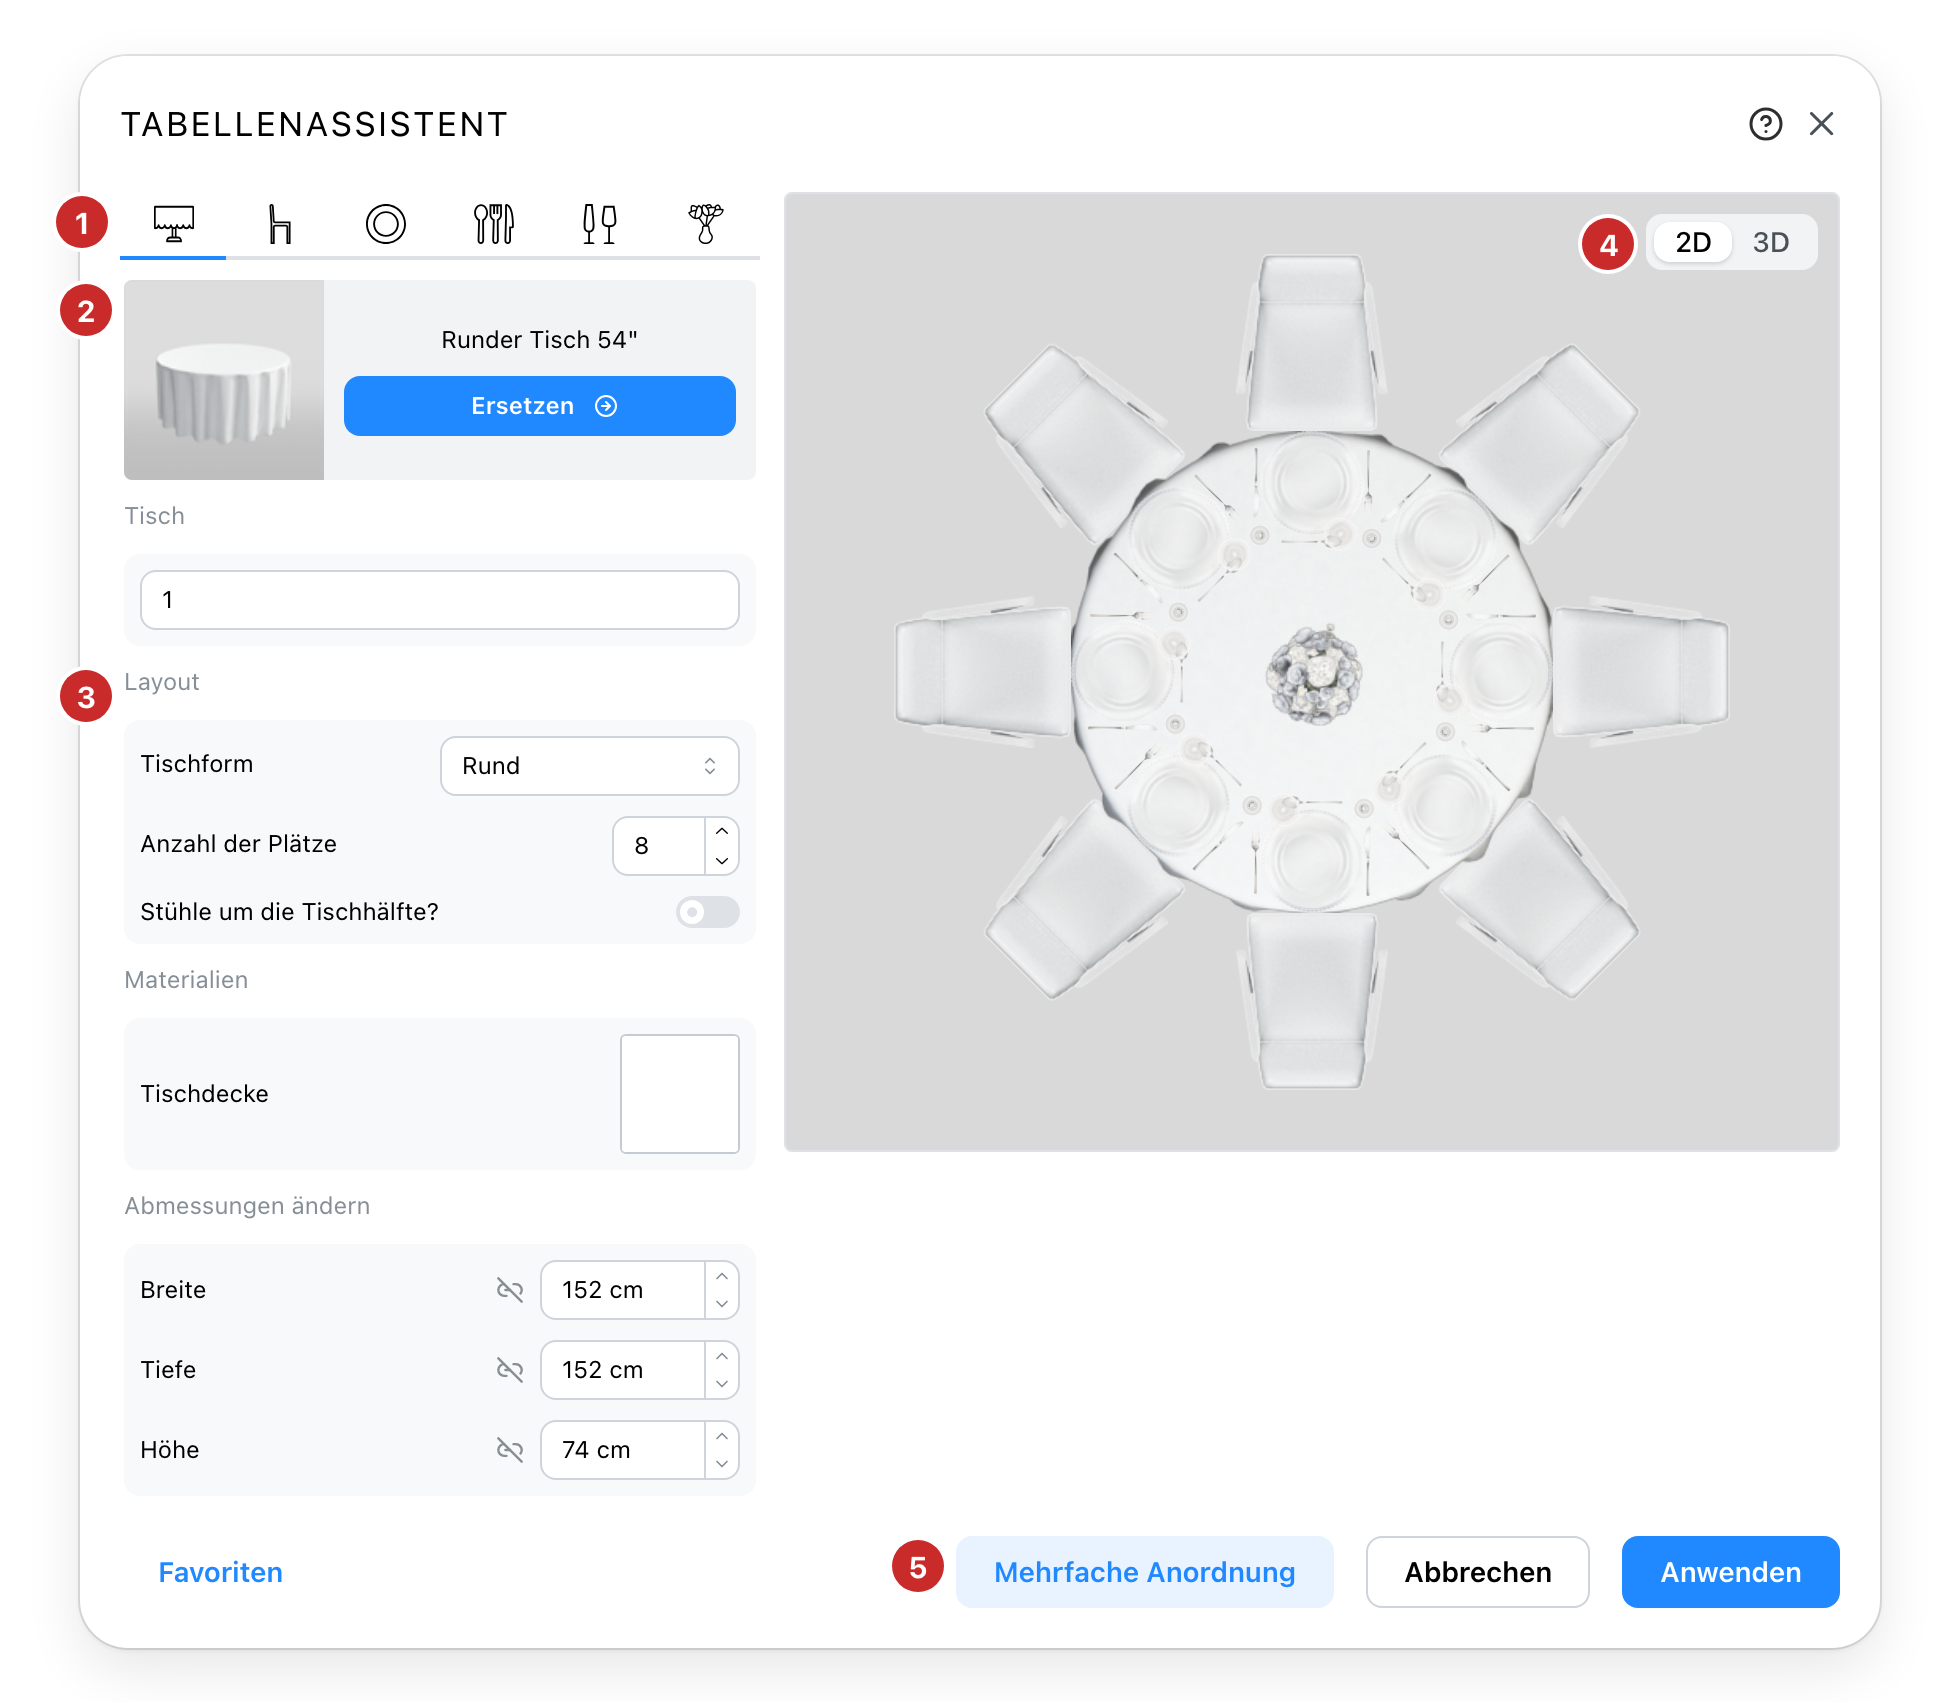
Task: Open the centerpiece flowers tab
Action: coord(706,224)
